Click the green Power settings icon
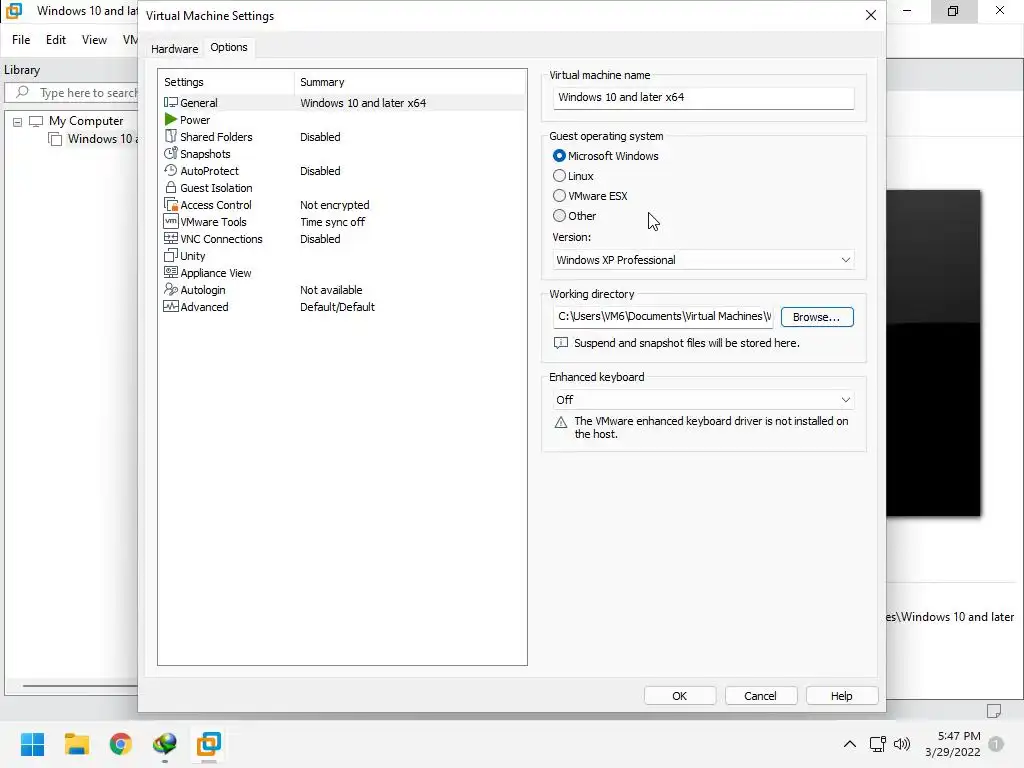The image size is (1024, 768). (x=170, y=120)
